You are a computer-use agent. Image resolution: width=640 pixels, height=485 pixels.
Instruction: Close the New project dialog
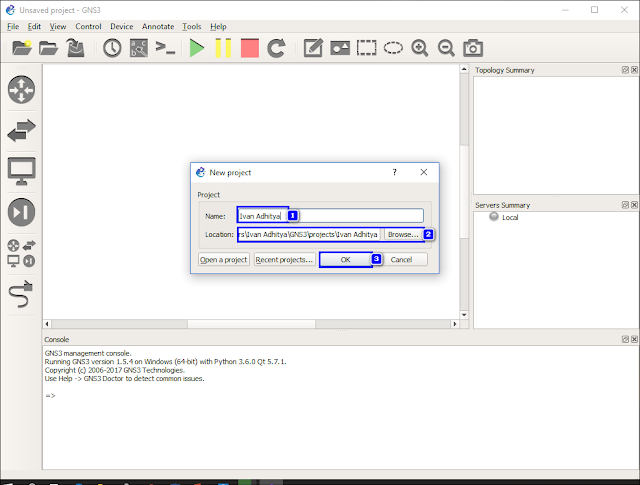(x=424, y=172)
